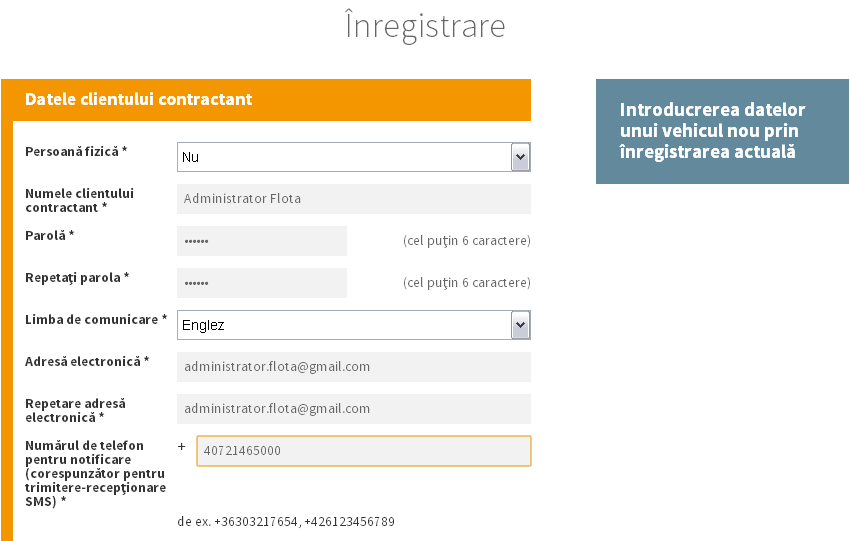The width and height of the screenshot is (850, 541).
Task: Click the plus sign before phone field
Action: pyautogui.click(x=182, y=447)
